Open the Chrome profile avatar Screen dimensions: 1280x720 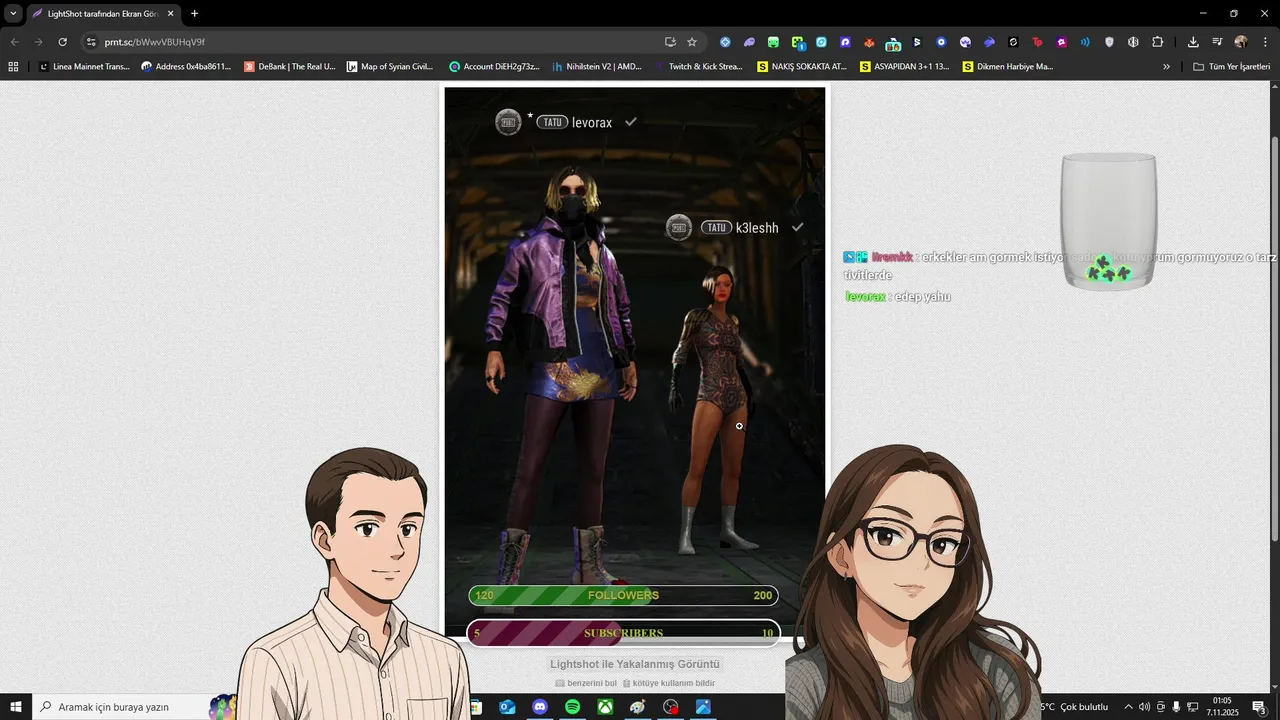(x=1241, y=42)
